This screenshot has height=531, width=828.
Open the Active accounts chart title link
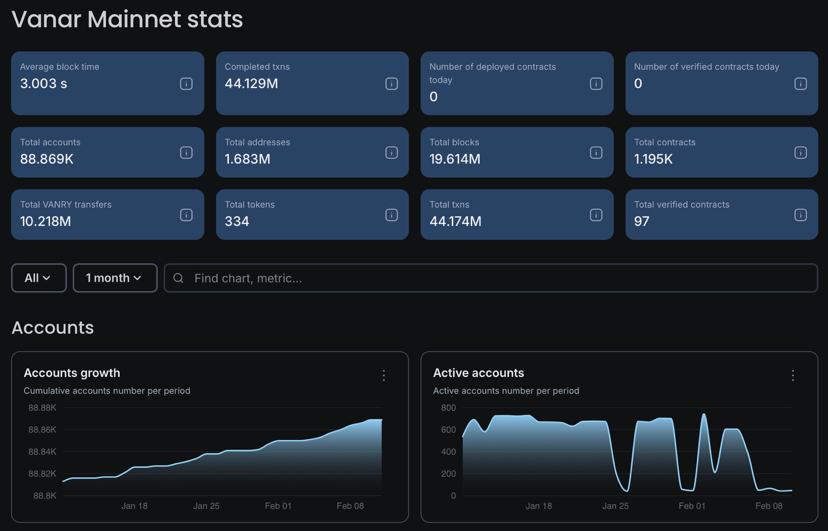(478, 373)
